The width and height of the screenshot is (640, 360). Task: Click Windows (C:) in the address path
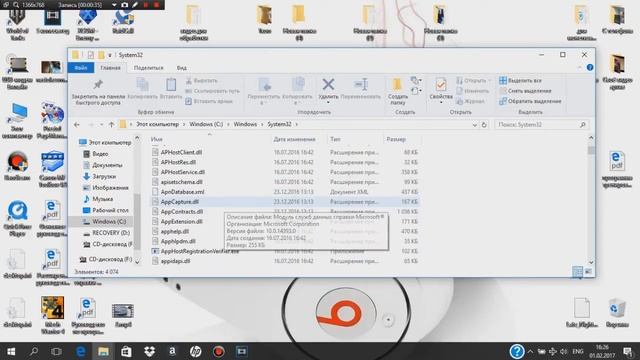coord(206,124)
